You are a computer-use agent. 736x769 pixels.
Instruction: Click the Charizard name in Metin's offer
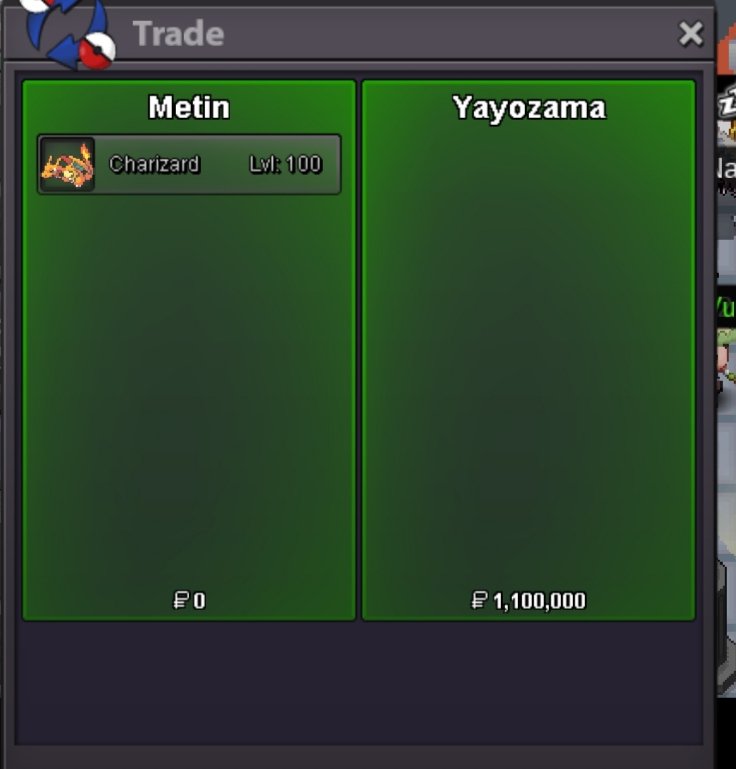click(x=154, y=164)
